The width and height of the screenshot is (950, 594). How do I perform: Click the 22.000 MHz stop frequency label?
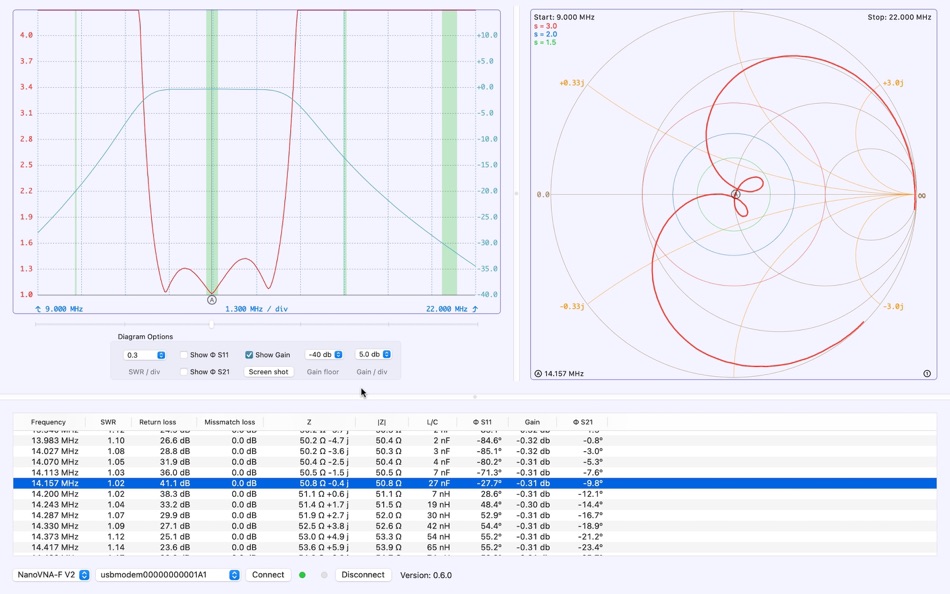tap(447, 309)
